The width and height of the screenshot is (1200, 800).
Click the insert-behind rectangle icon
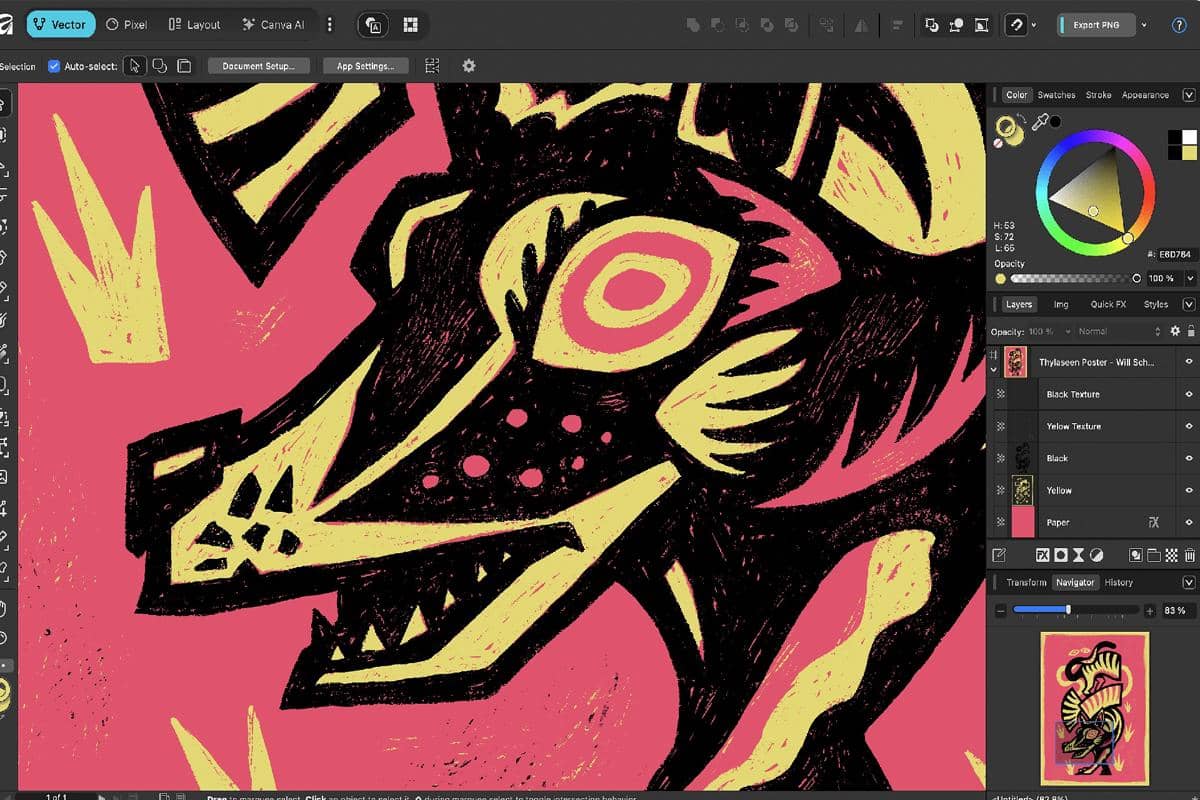pos(931,25)
